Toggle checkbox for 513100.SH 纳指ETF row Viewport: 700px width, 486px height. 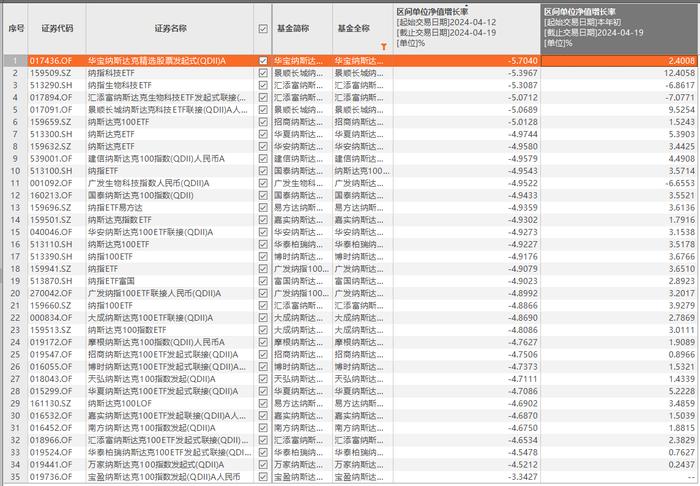coord(263,171)
